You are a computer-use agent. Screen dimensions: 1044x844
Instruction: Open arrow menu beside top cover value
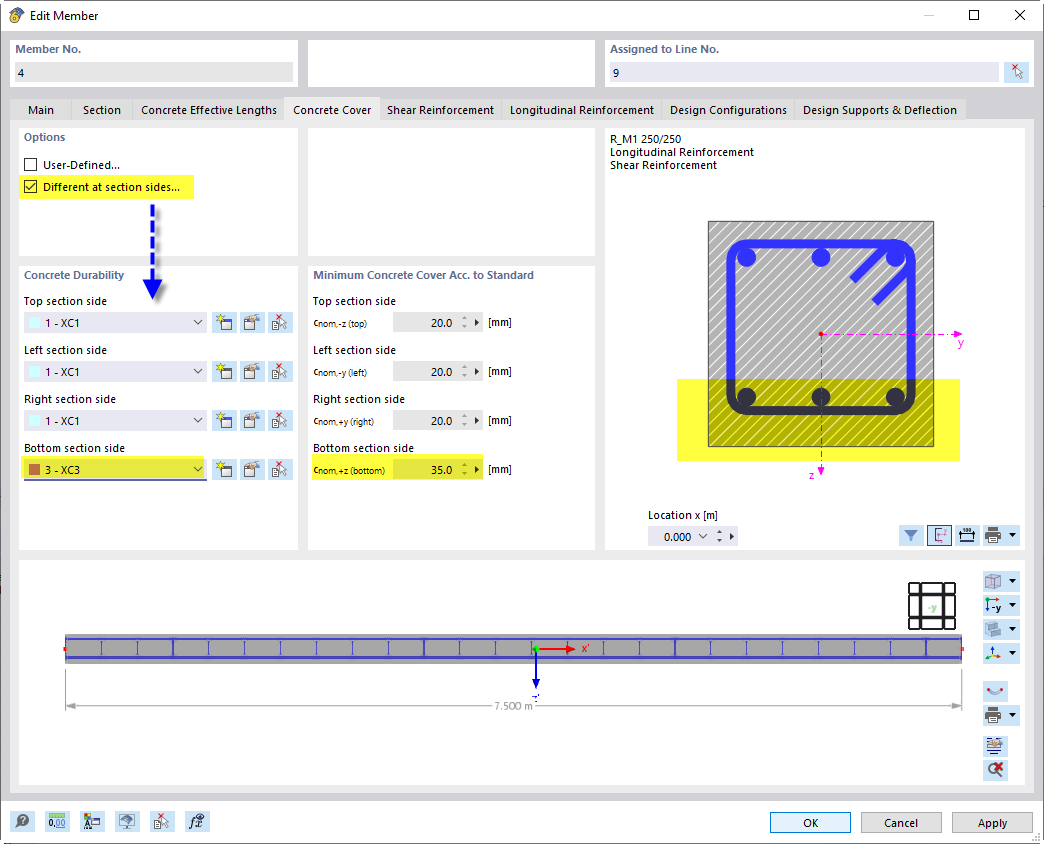coord(477,323)
